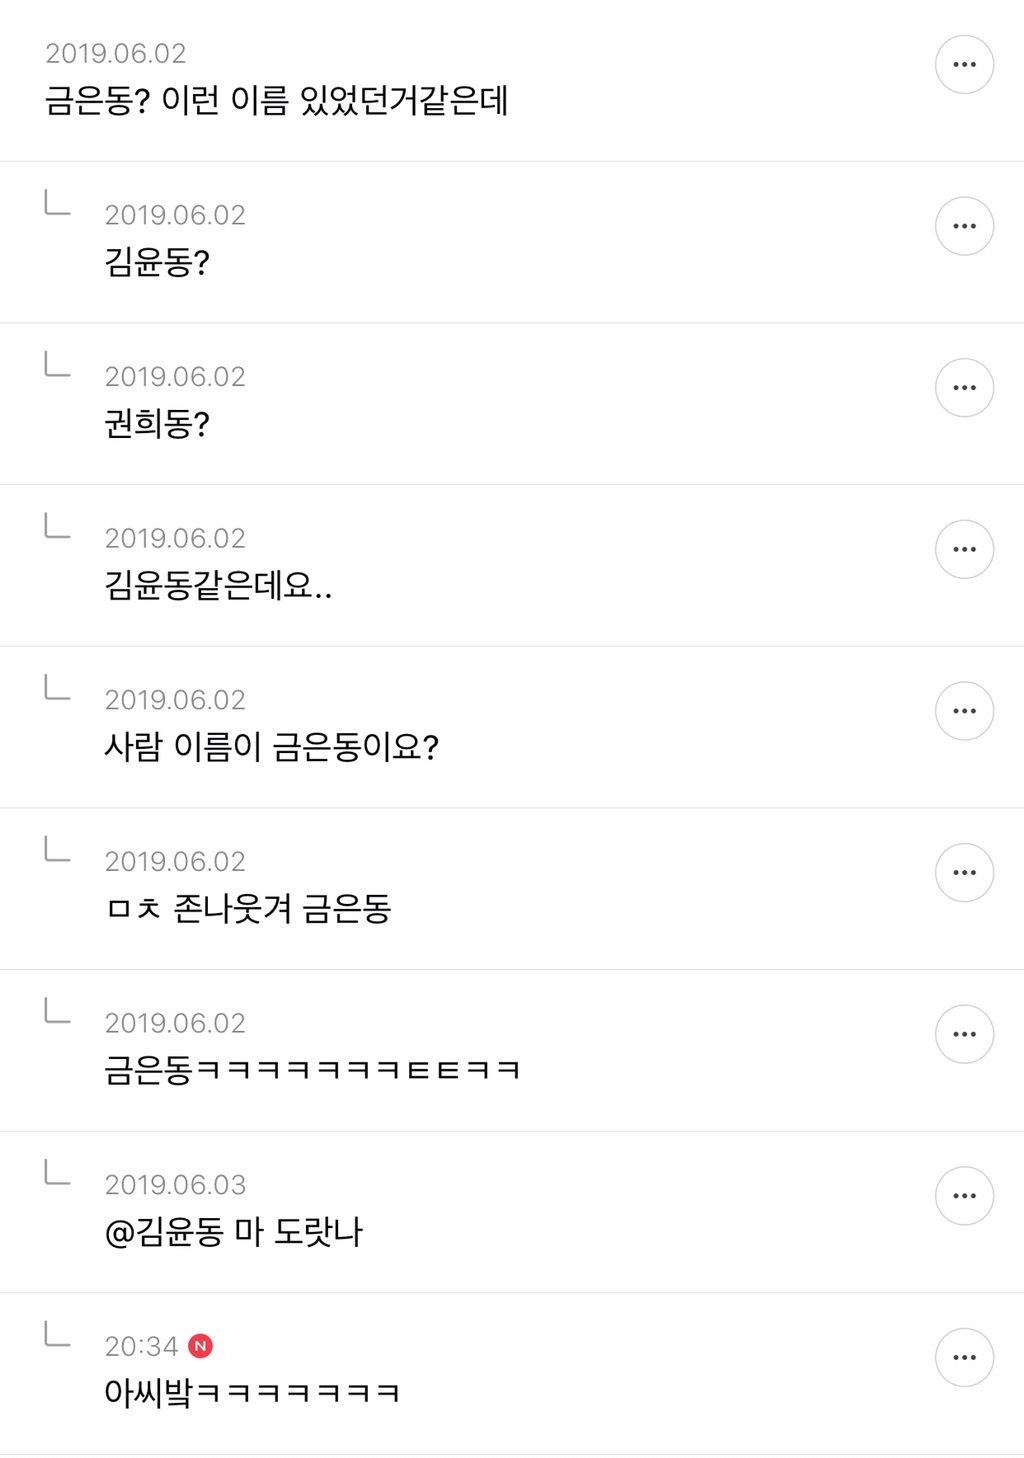Open options for 사람 이름이 금은동이요? reply

964,711
